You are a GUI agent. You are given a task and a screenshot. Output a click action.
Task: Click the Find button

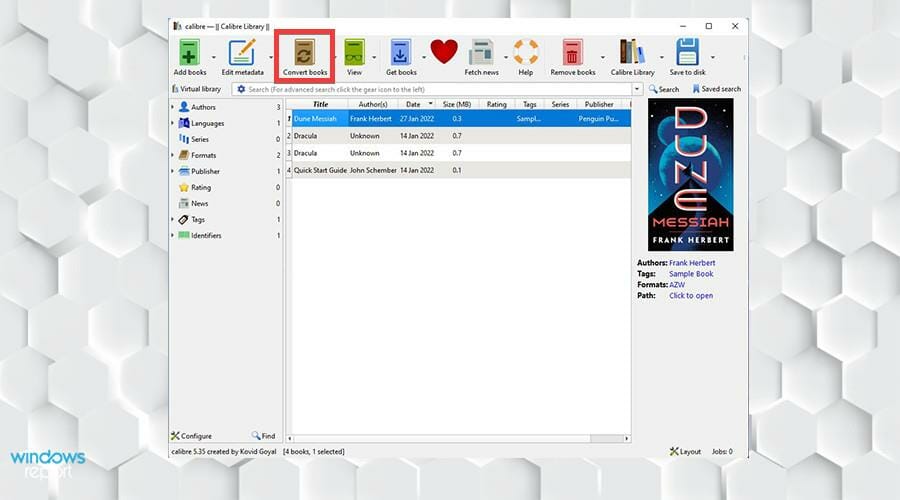point(263,436)
